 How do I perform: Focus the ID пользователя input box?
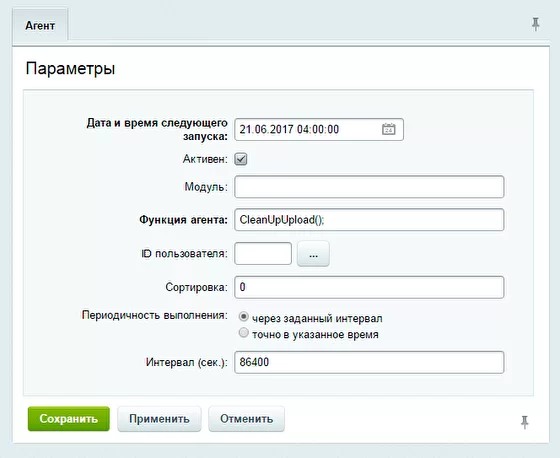(x=263, y=254)
